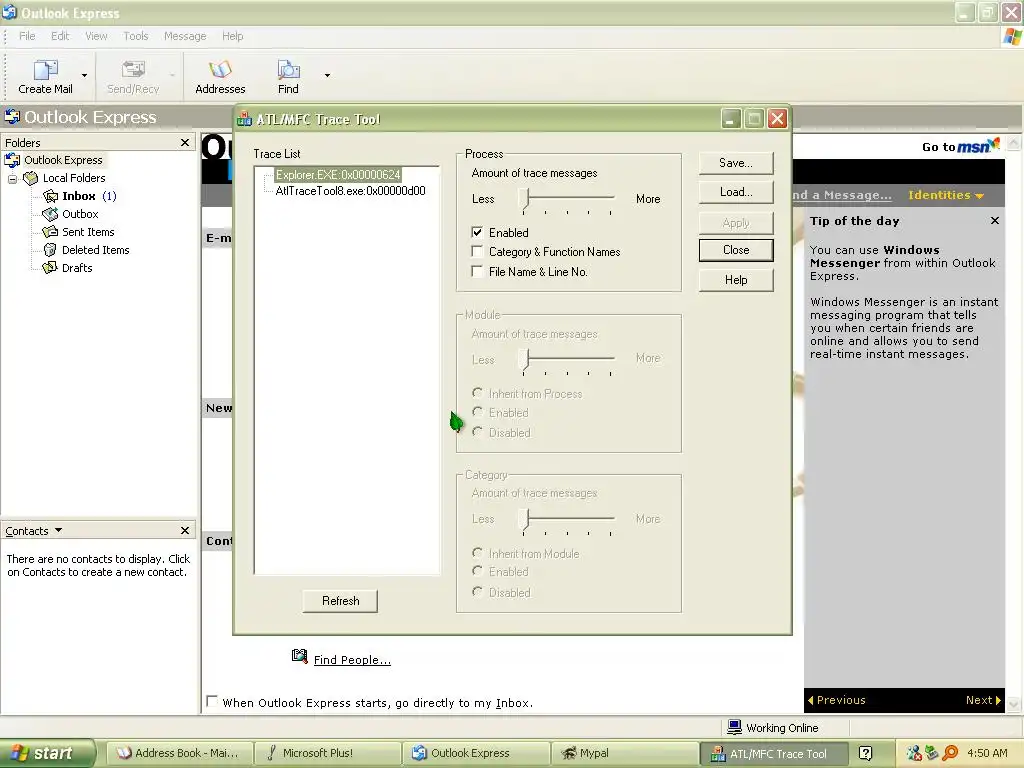Select Enabled radio in Category group
Viewport: 1024px width, 768px height.
pyautogui.click(x=477, y=571)
